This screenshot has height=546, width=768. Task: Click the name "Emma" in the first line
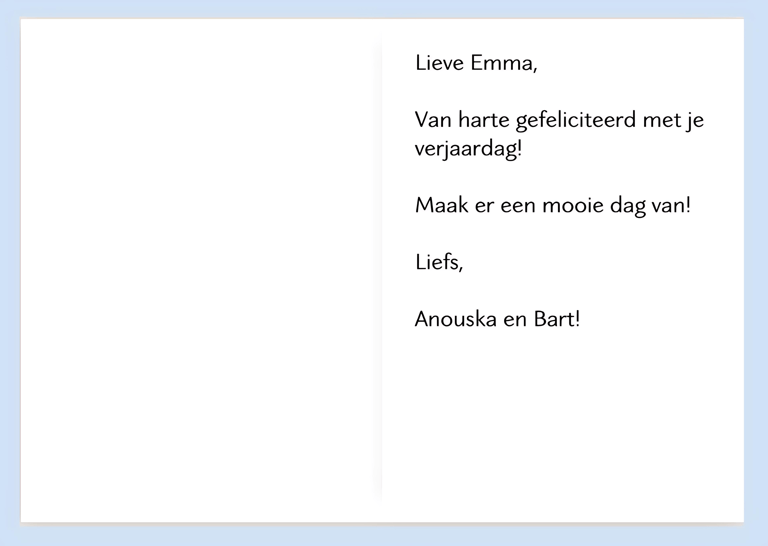504,64
